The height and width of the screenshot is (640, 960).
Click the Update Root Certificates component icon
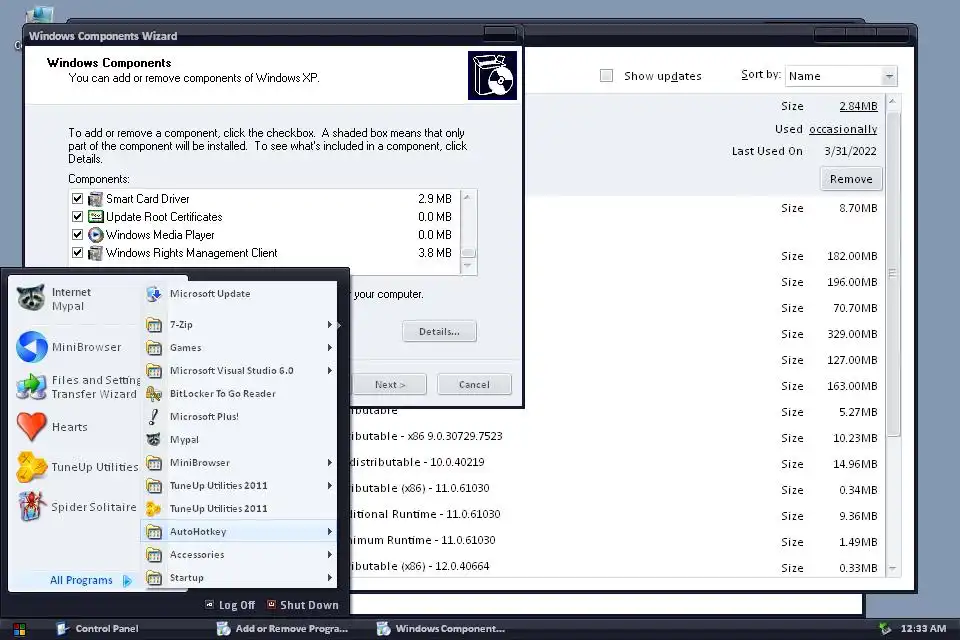tap(96, 217)
